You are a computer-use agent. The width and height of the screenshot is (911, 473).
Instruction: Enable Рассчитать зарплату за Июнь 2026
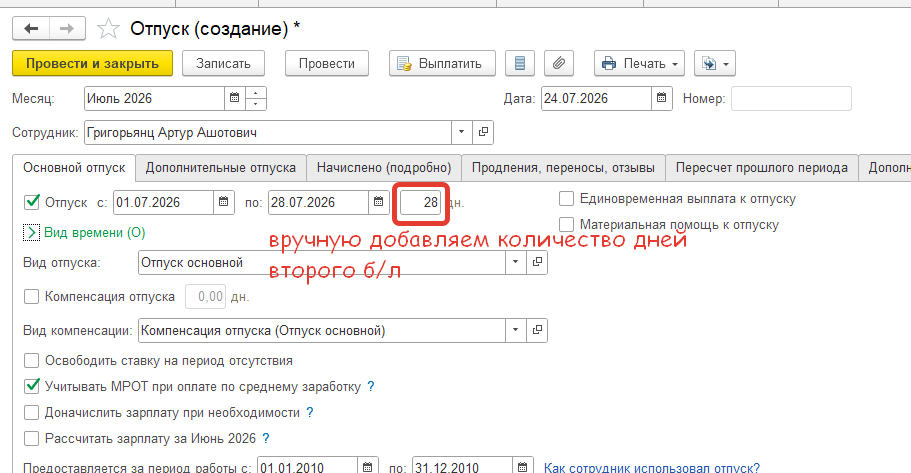click(31, 438)
